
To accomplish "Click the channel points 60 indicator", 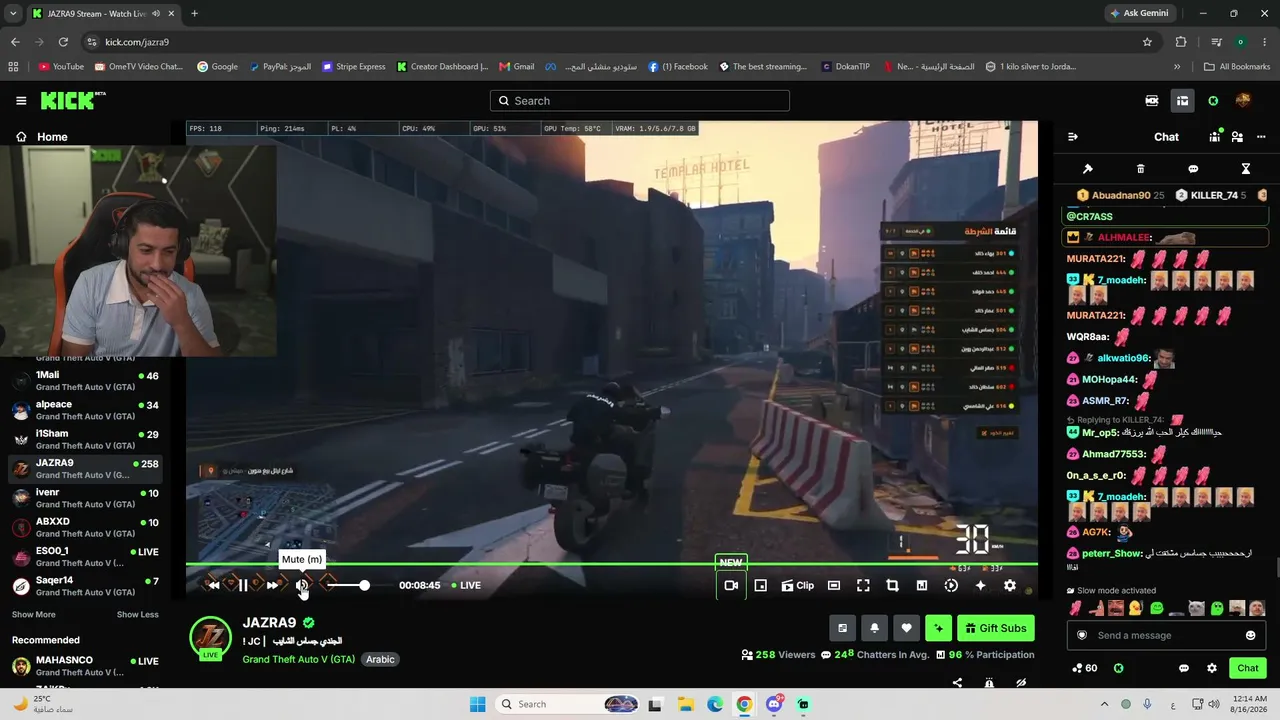I will 1084,668.
